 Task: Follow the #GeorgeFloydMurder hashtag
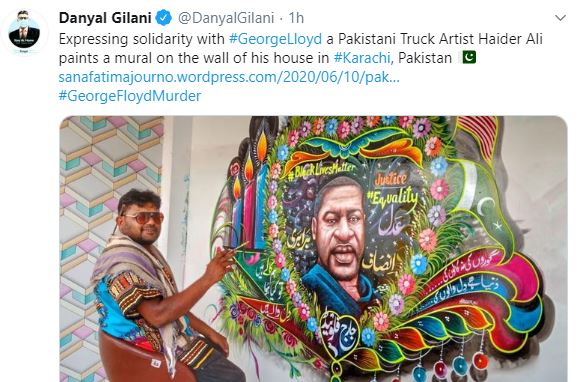coord(130,96)
